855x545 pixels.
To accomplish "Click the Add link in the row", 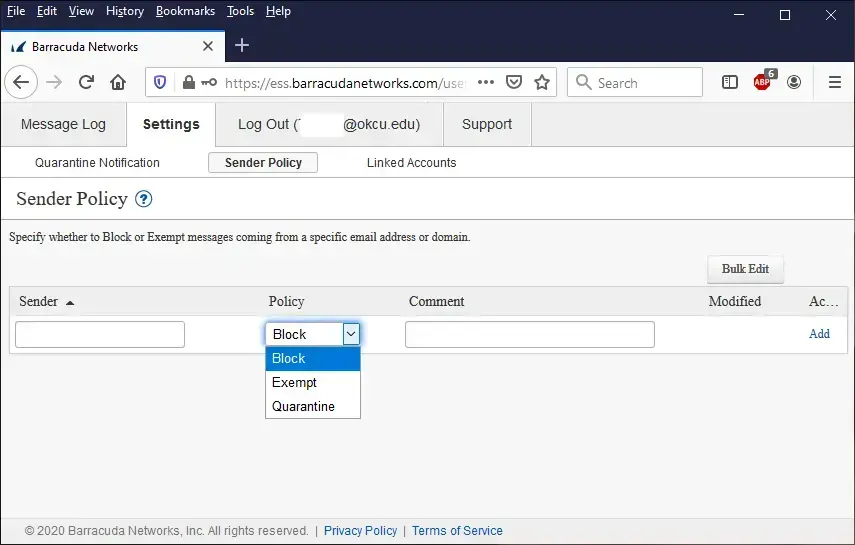I will click(x=819, y=334).
